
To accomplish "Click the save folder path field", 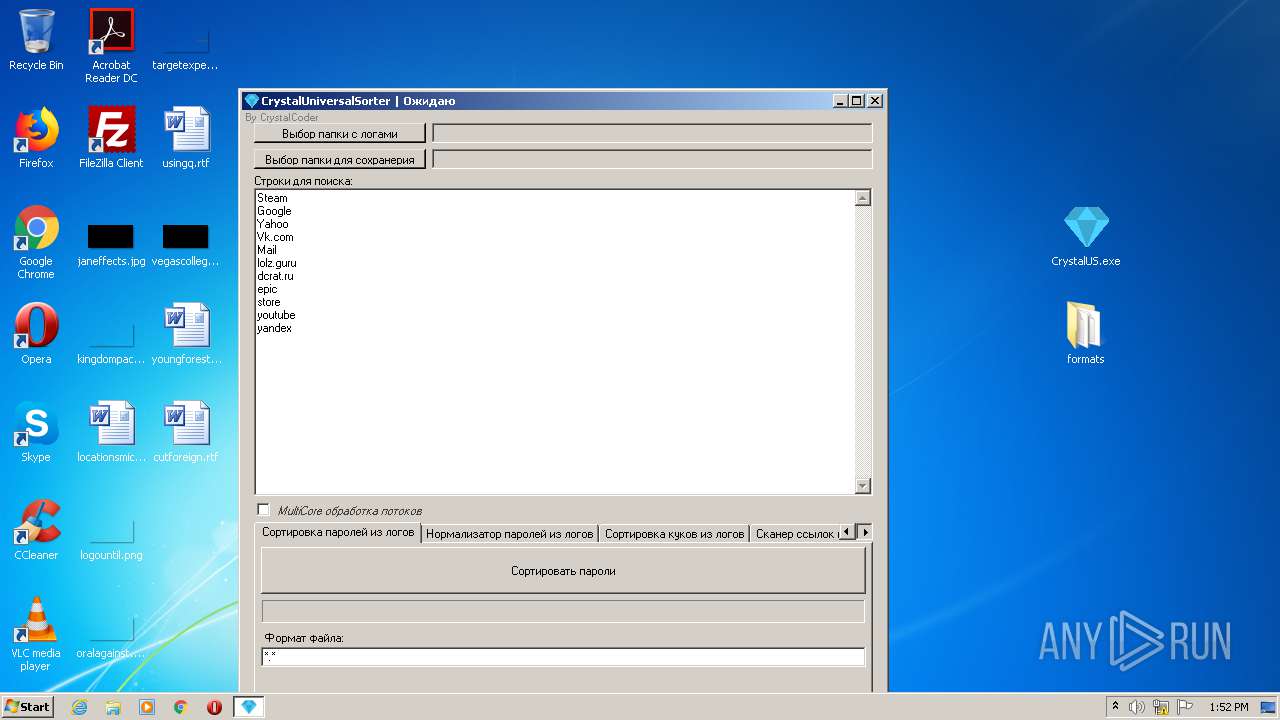I will [x=652, y=159].
